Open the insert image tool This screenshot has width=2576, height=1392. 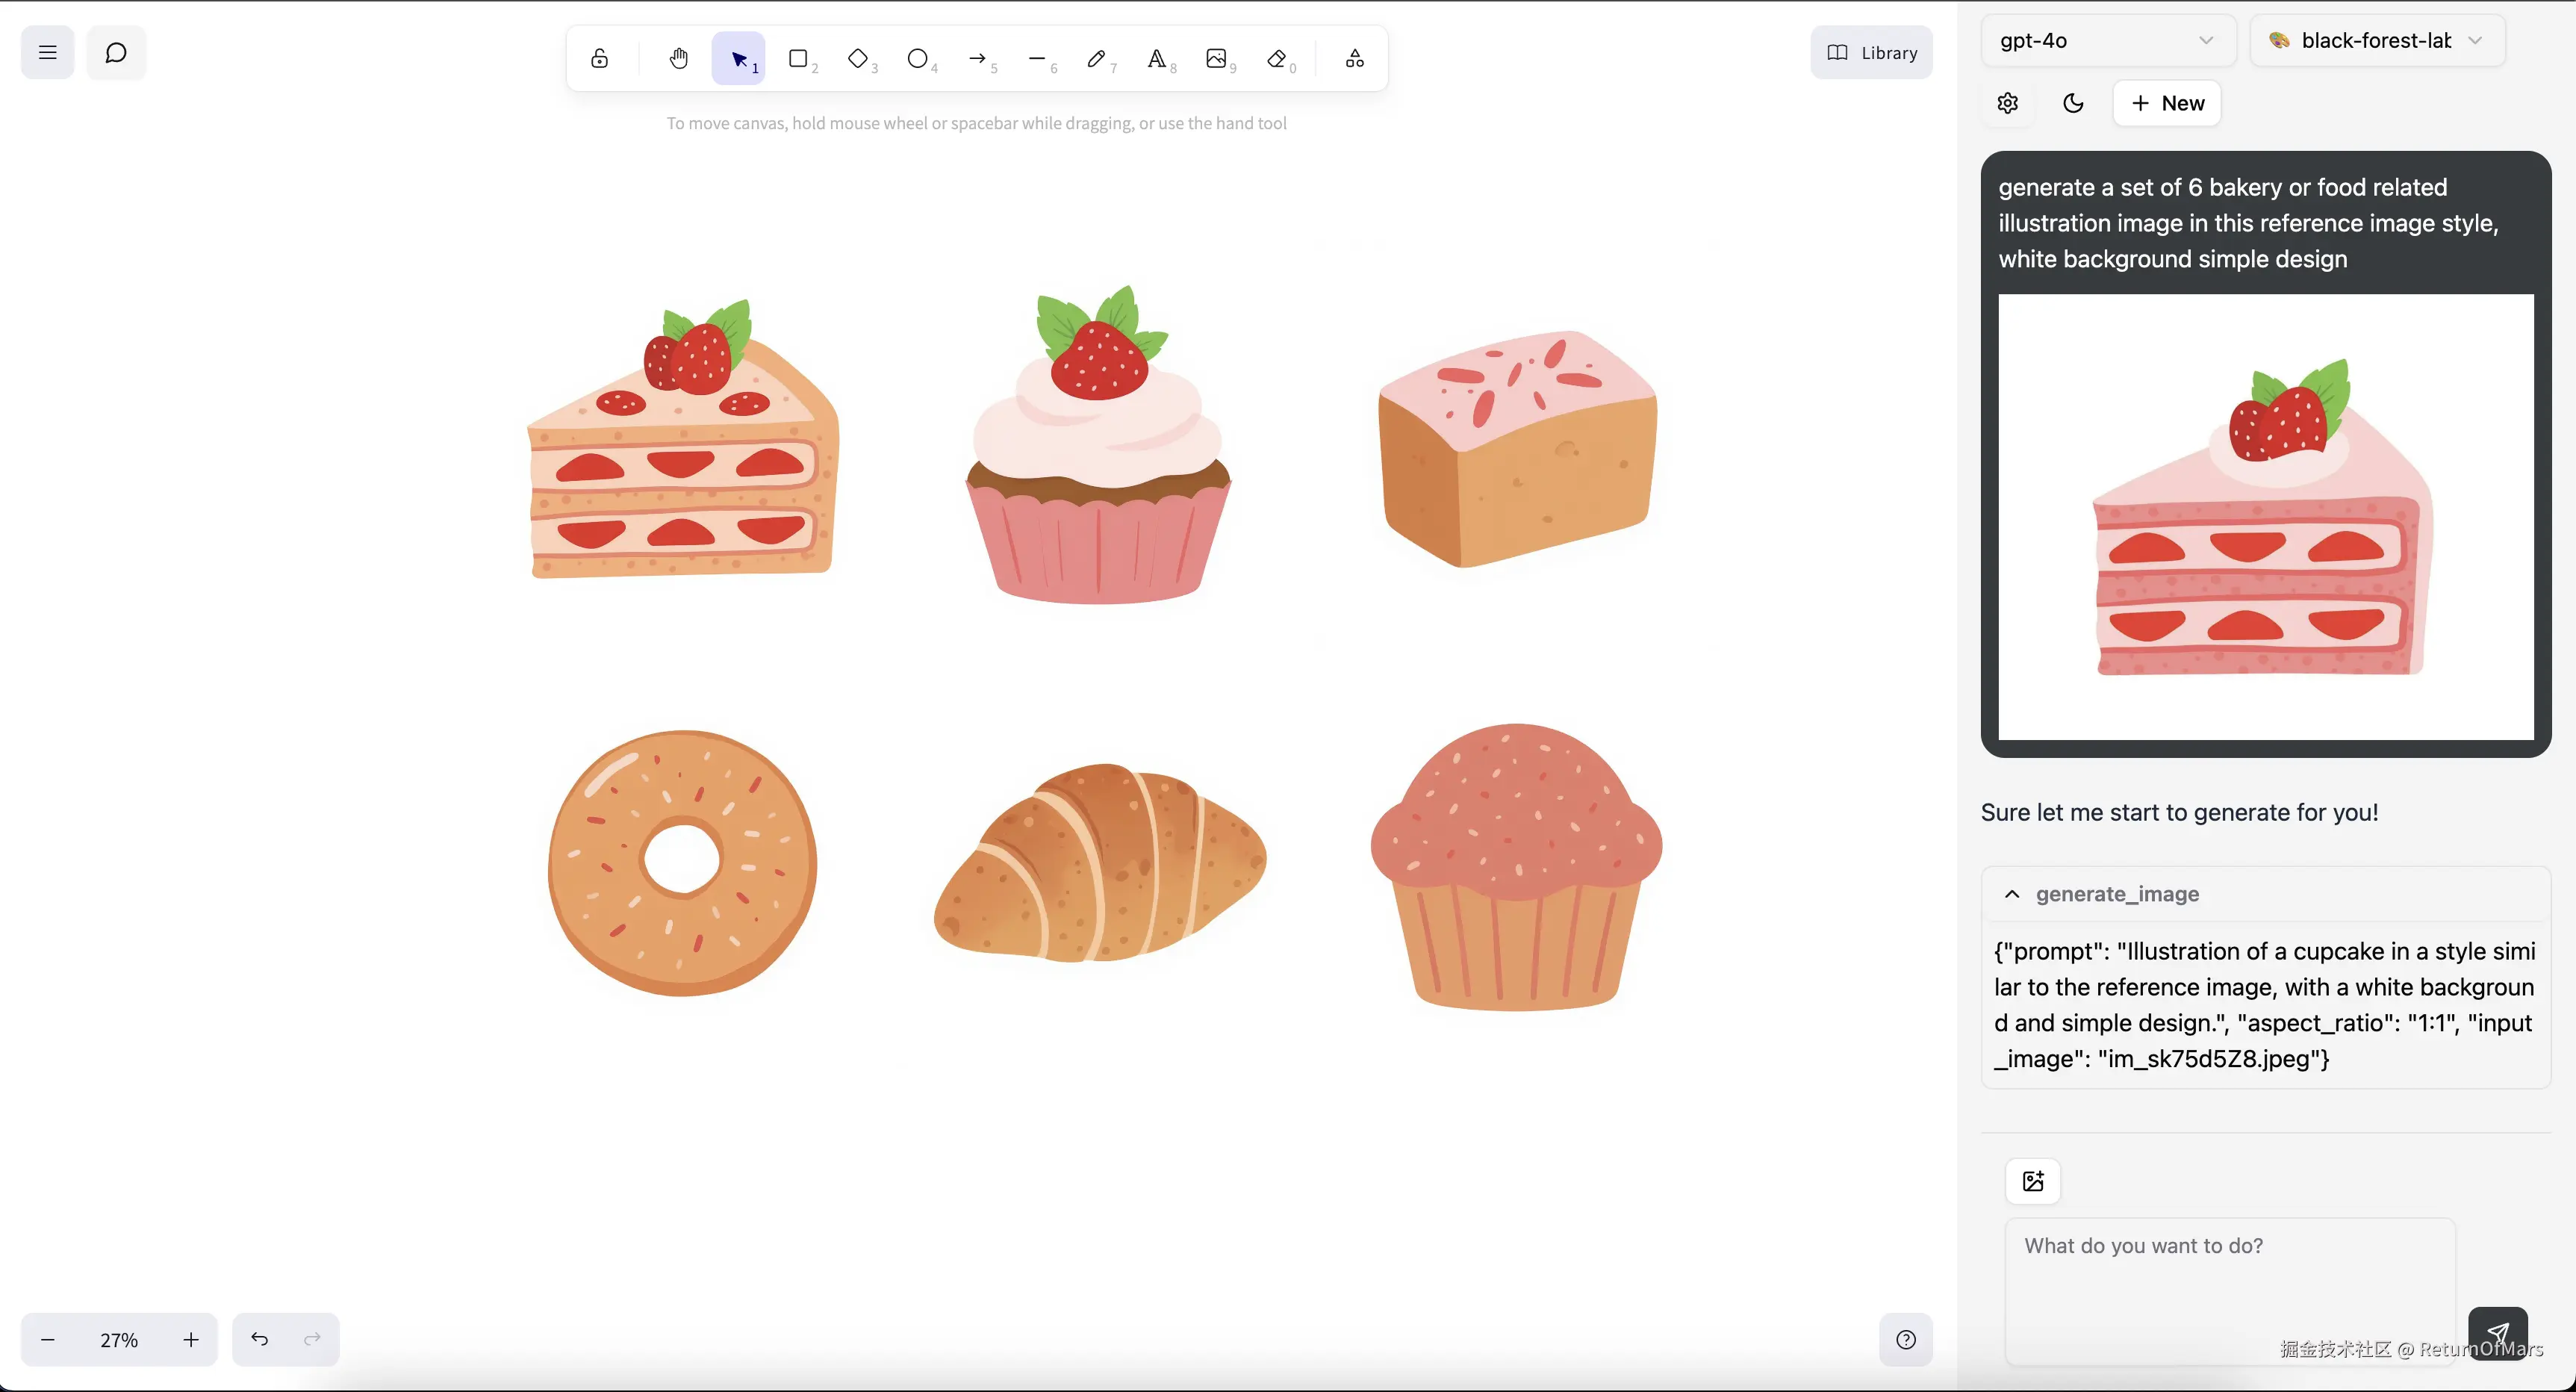coord(1216,58)
